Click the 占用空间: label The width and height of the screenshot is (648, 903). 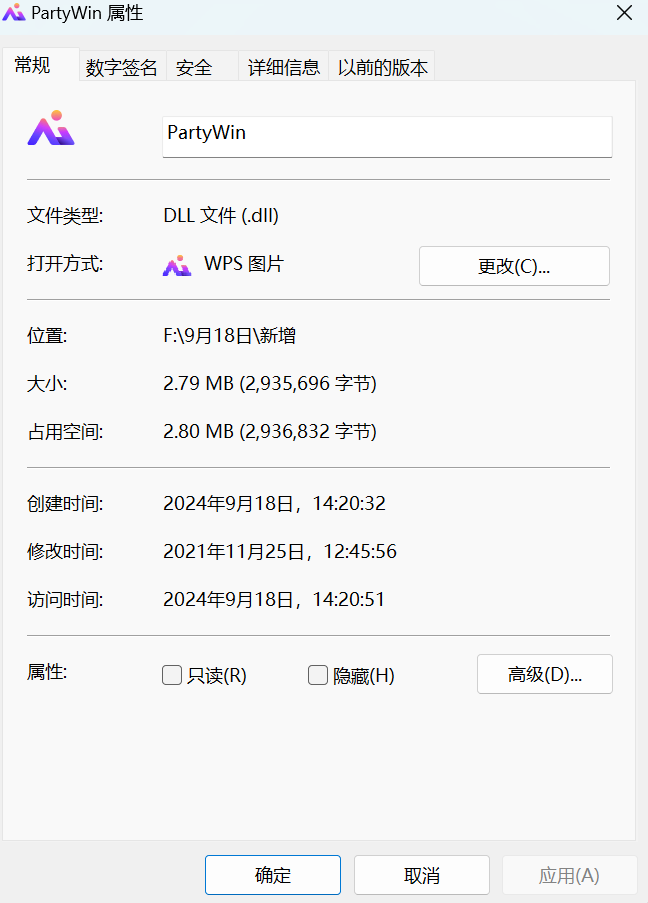[x=65, y=431]
